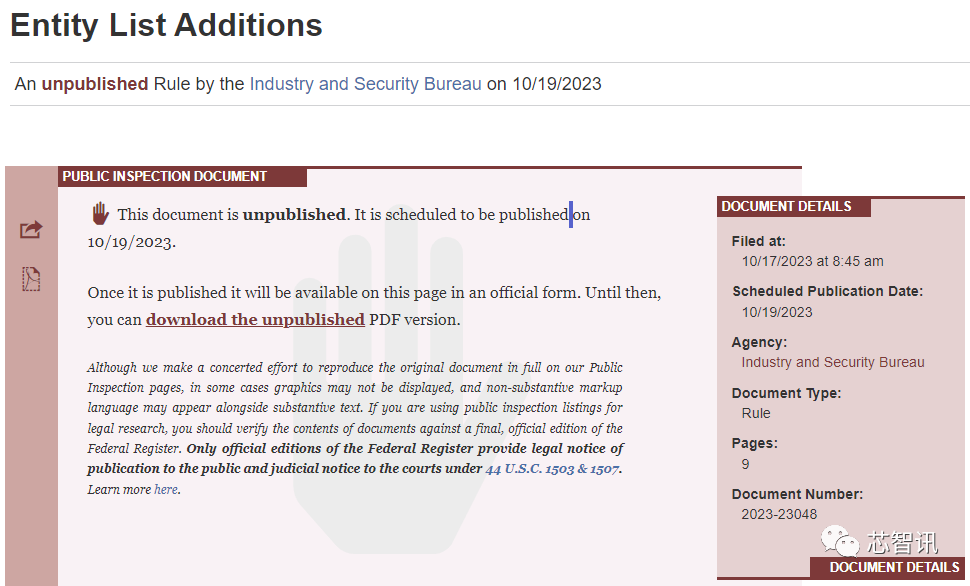This screenshot has height=586, width=970.
Task: Open the Industry and Security Bureau header link
Action: coord(365,84)
